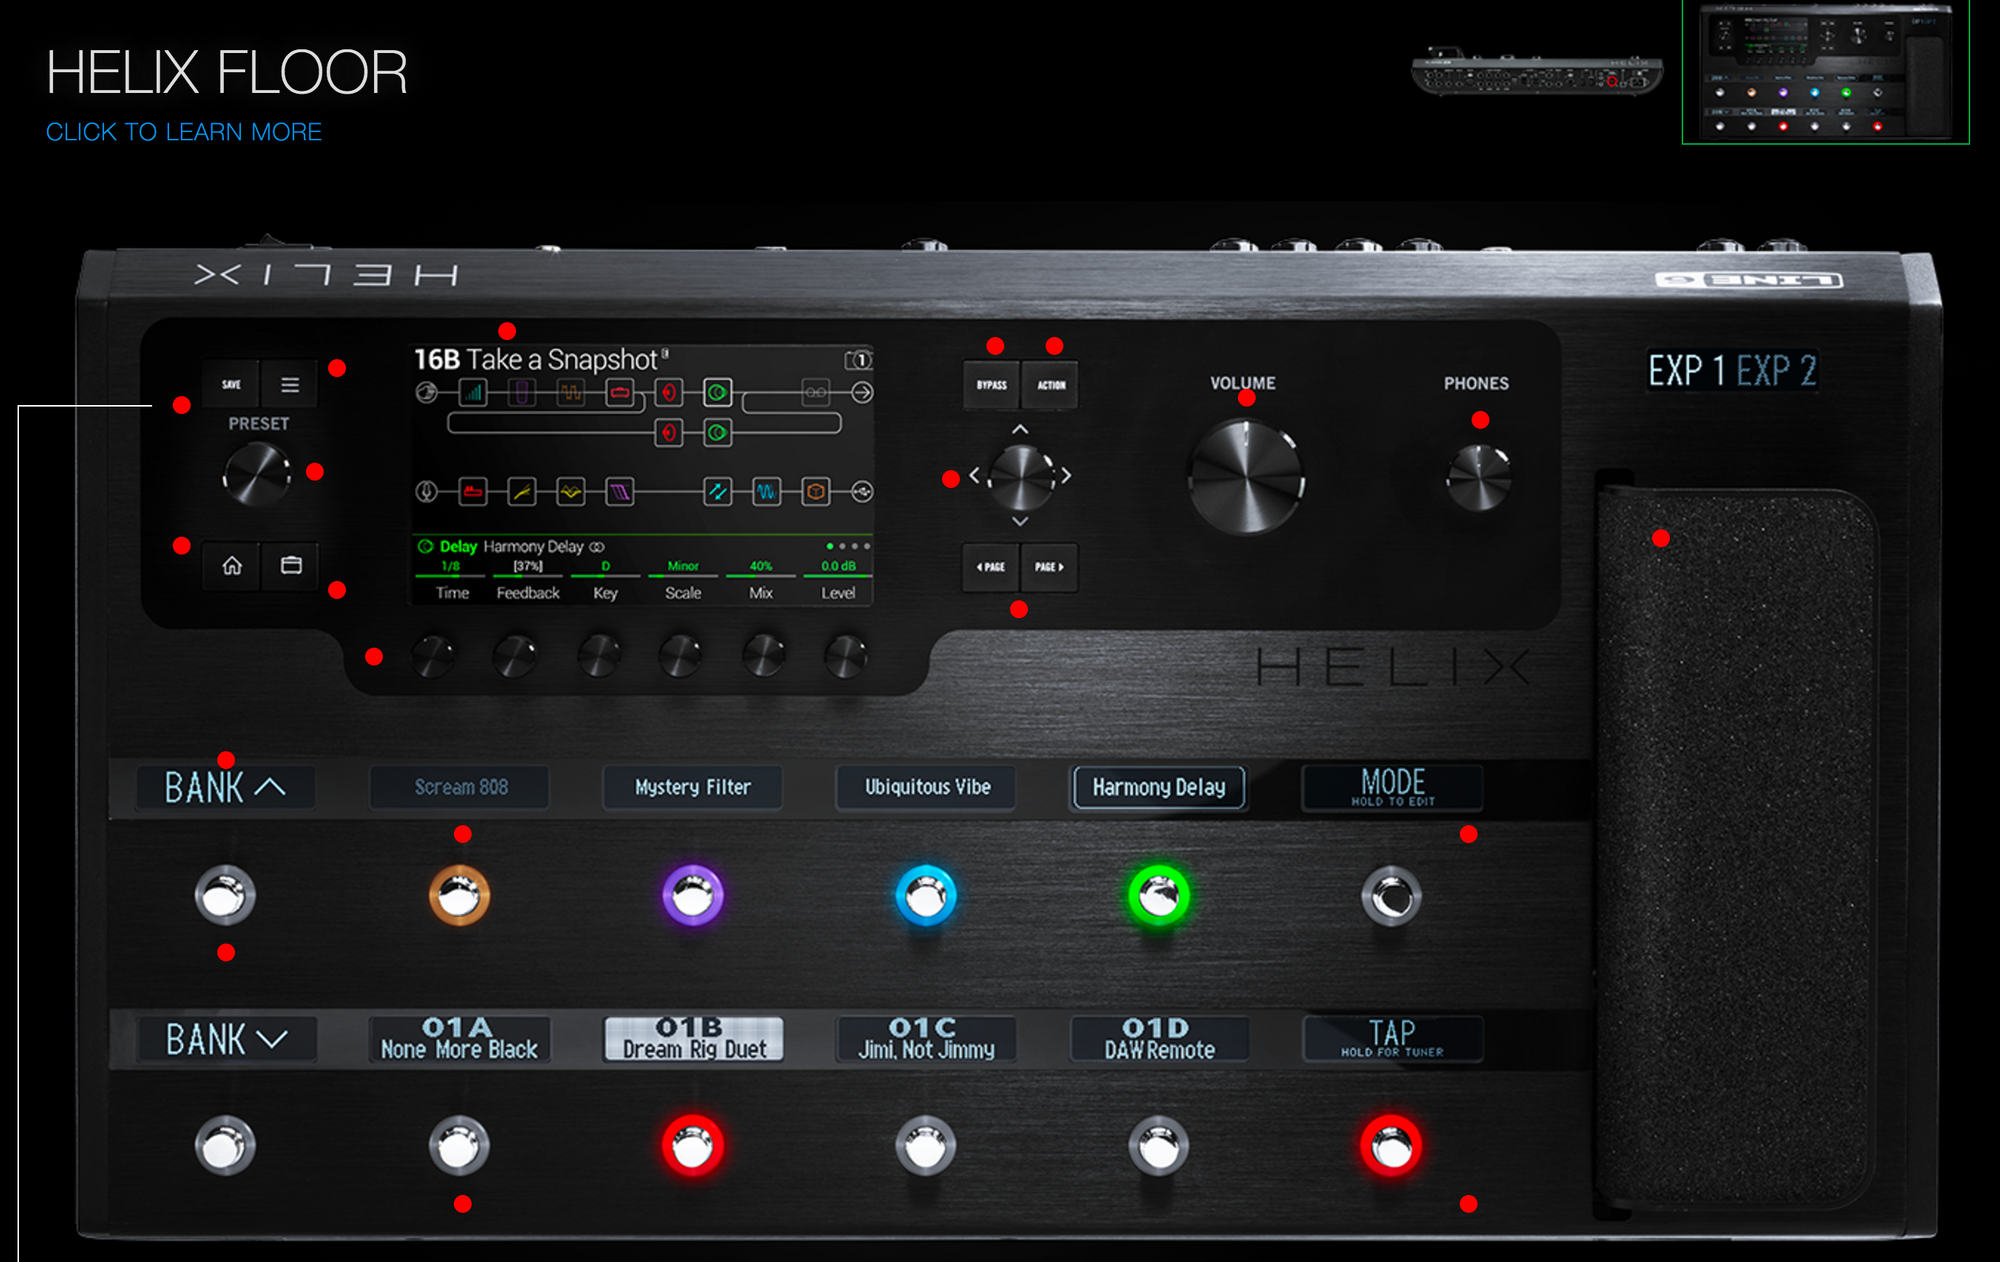Click the MODE hold to edit scribble strip
The width and height of the screenshot is (2000, 1262).
[x=1392, y=788]
